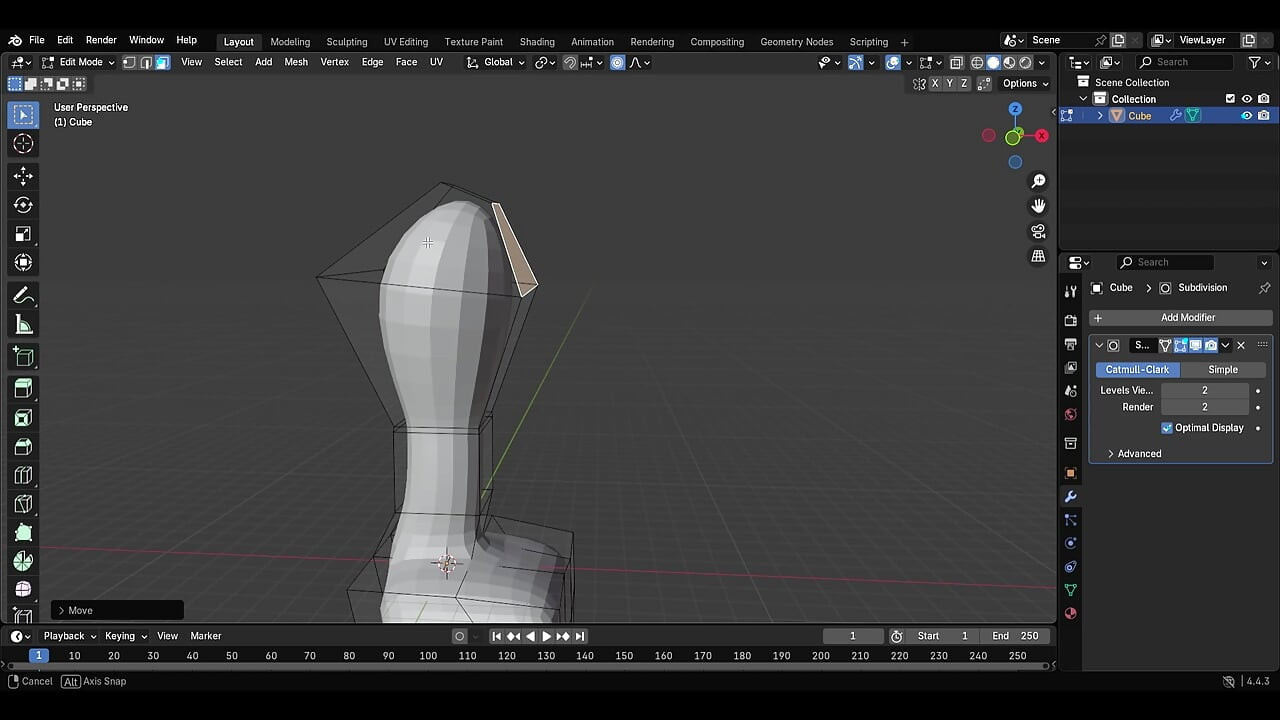Activate the Rotate tool
1280x720 pixels.
[x=23, y=205]
